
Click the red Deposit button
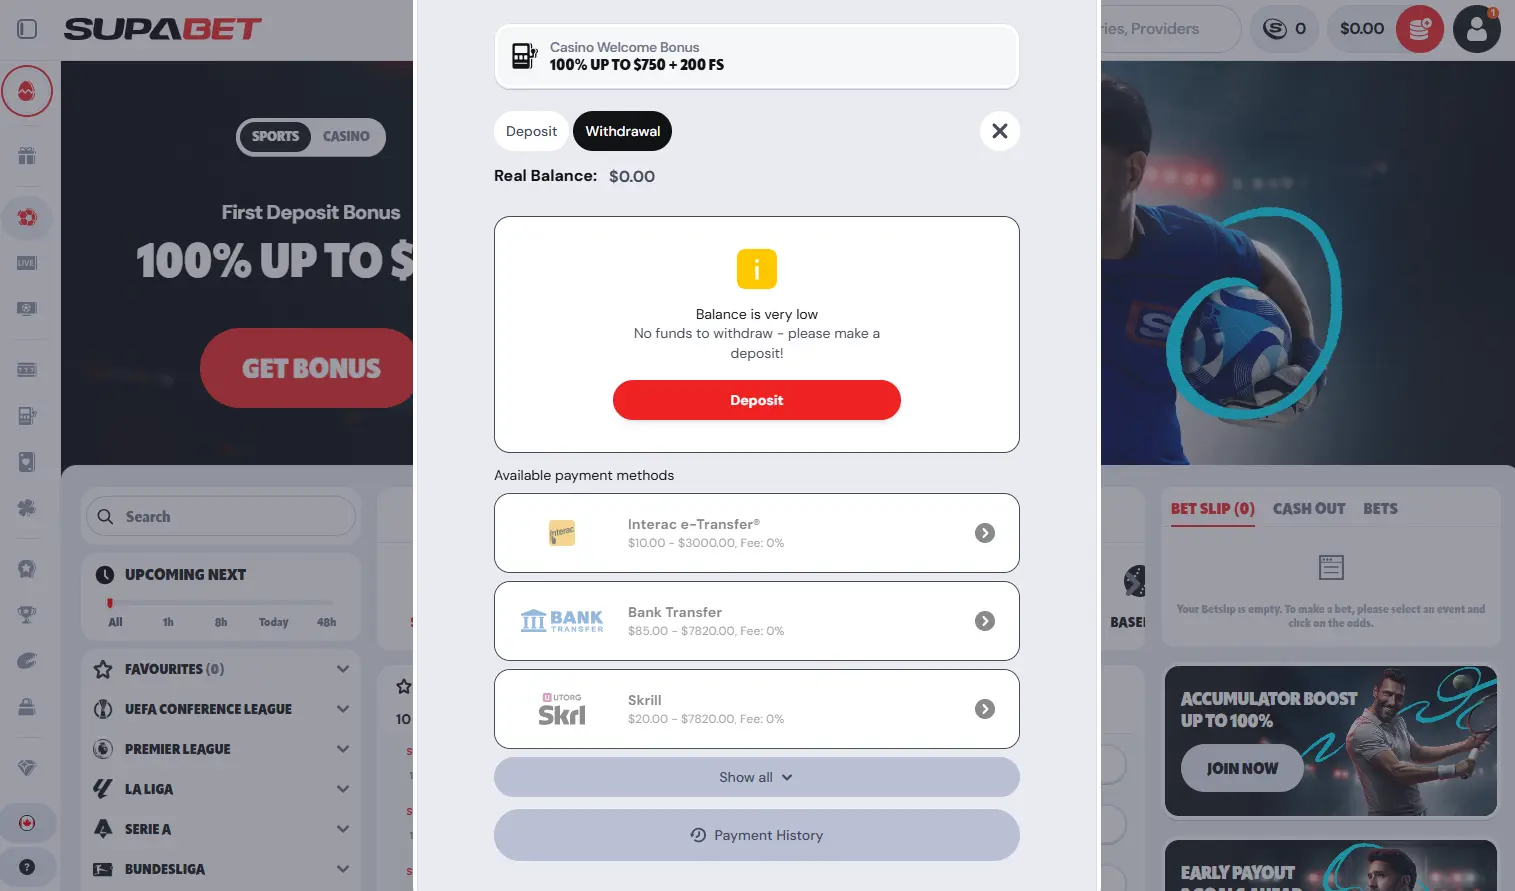(x=757, y=400)
